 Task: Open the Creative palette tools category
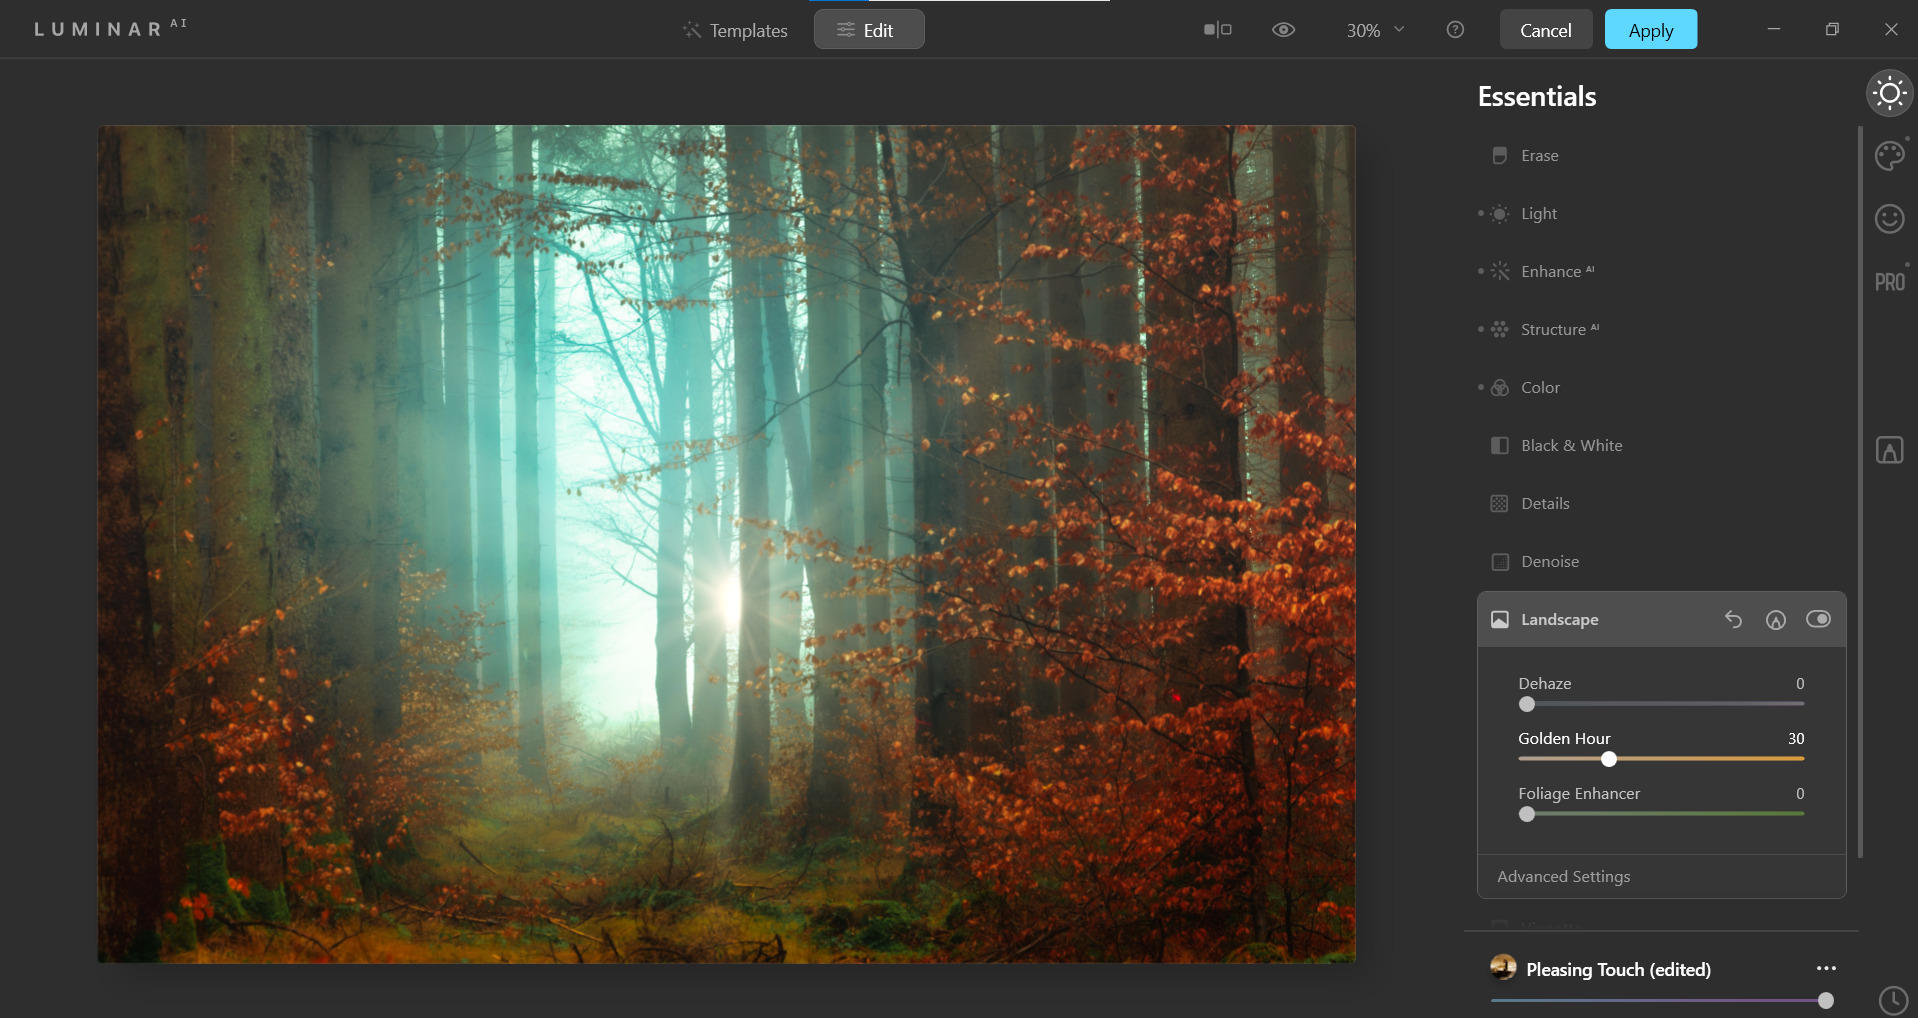click(1889, 156)
